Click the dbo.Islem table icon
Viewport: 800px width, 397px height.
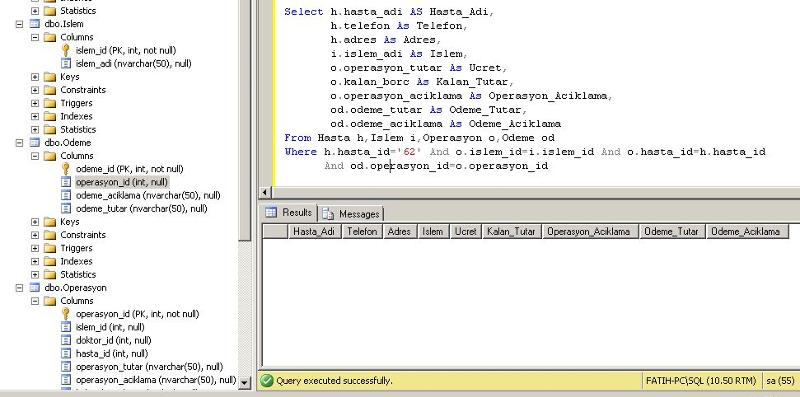click(x=34, y=23)
